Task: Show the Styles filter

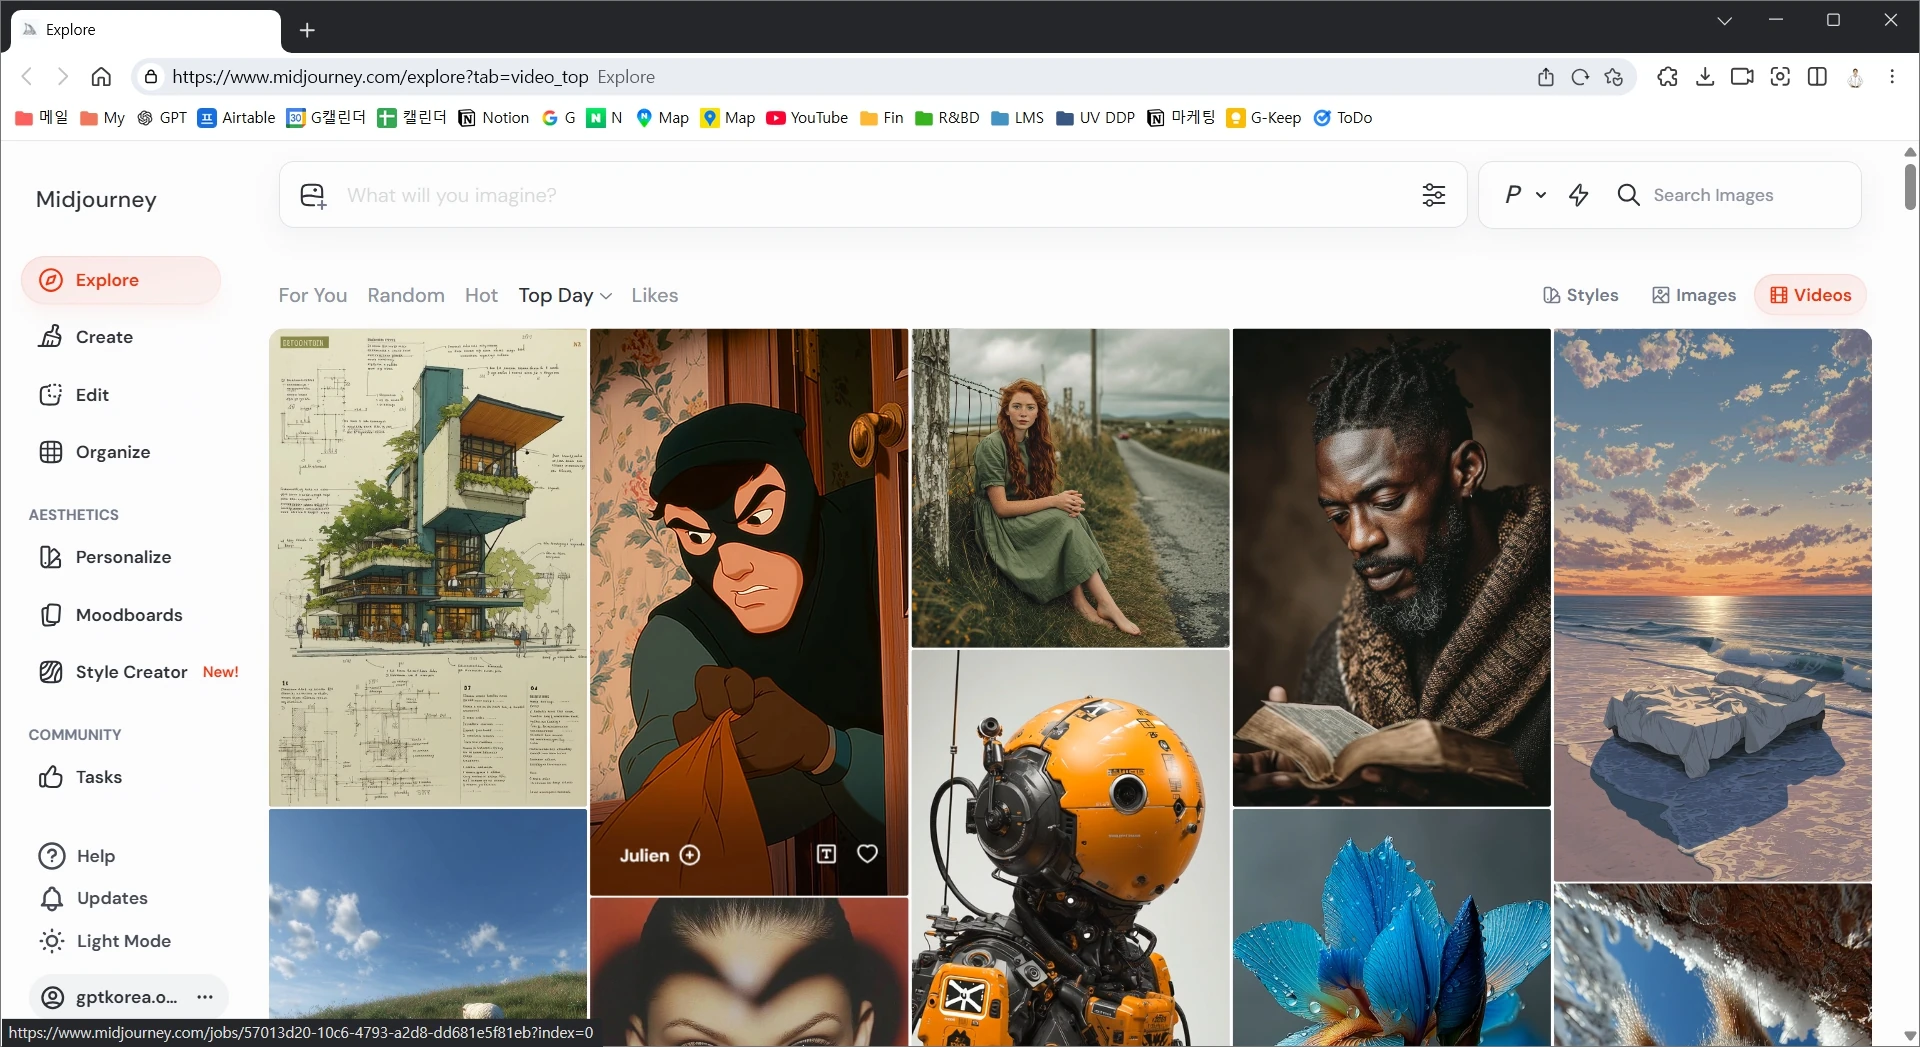Action: point(1581,295)
